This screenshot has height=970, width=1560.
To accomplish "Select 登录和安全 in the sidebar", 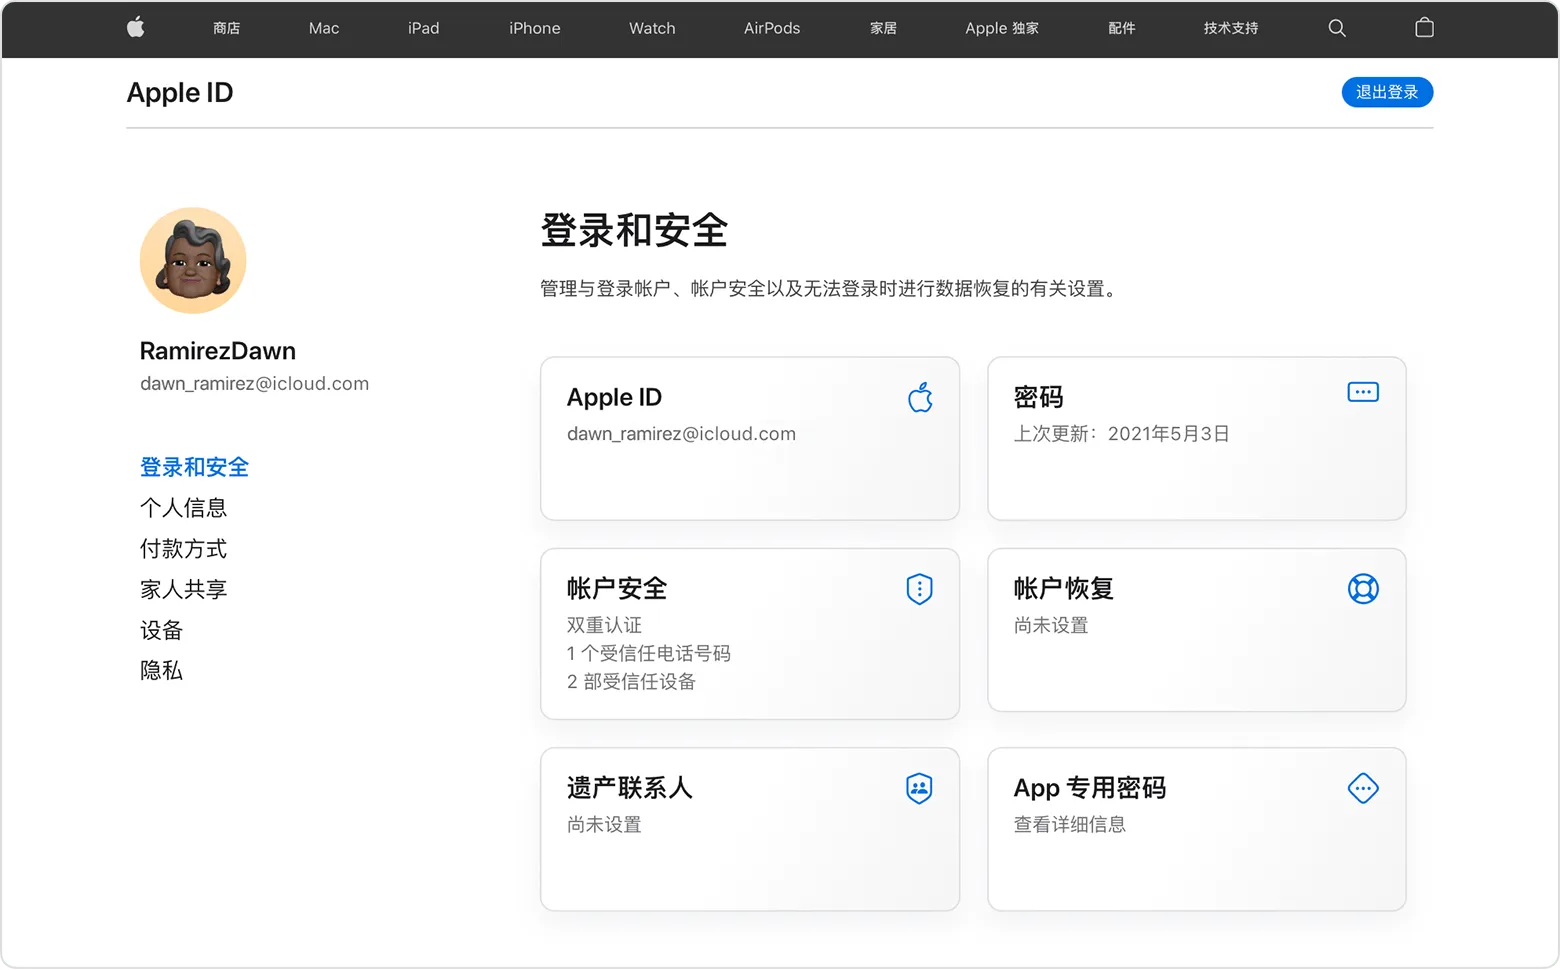I will [x=194, y=467].
